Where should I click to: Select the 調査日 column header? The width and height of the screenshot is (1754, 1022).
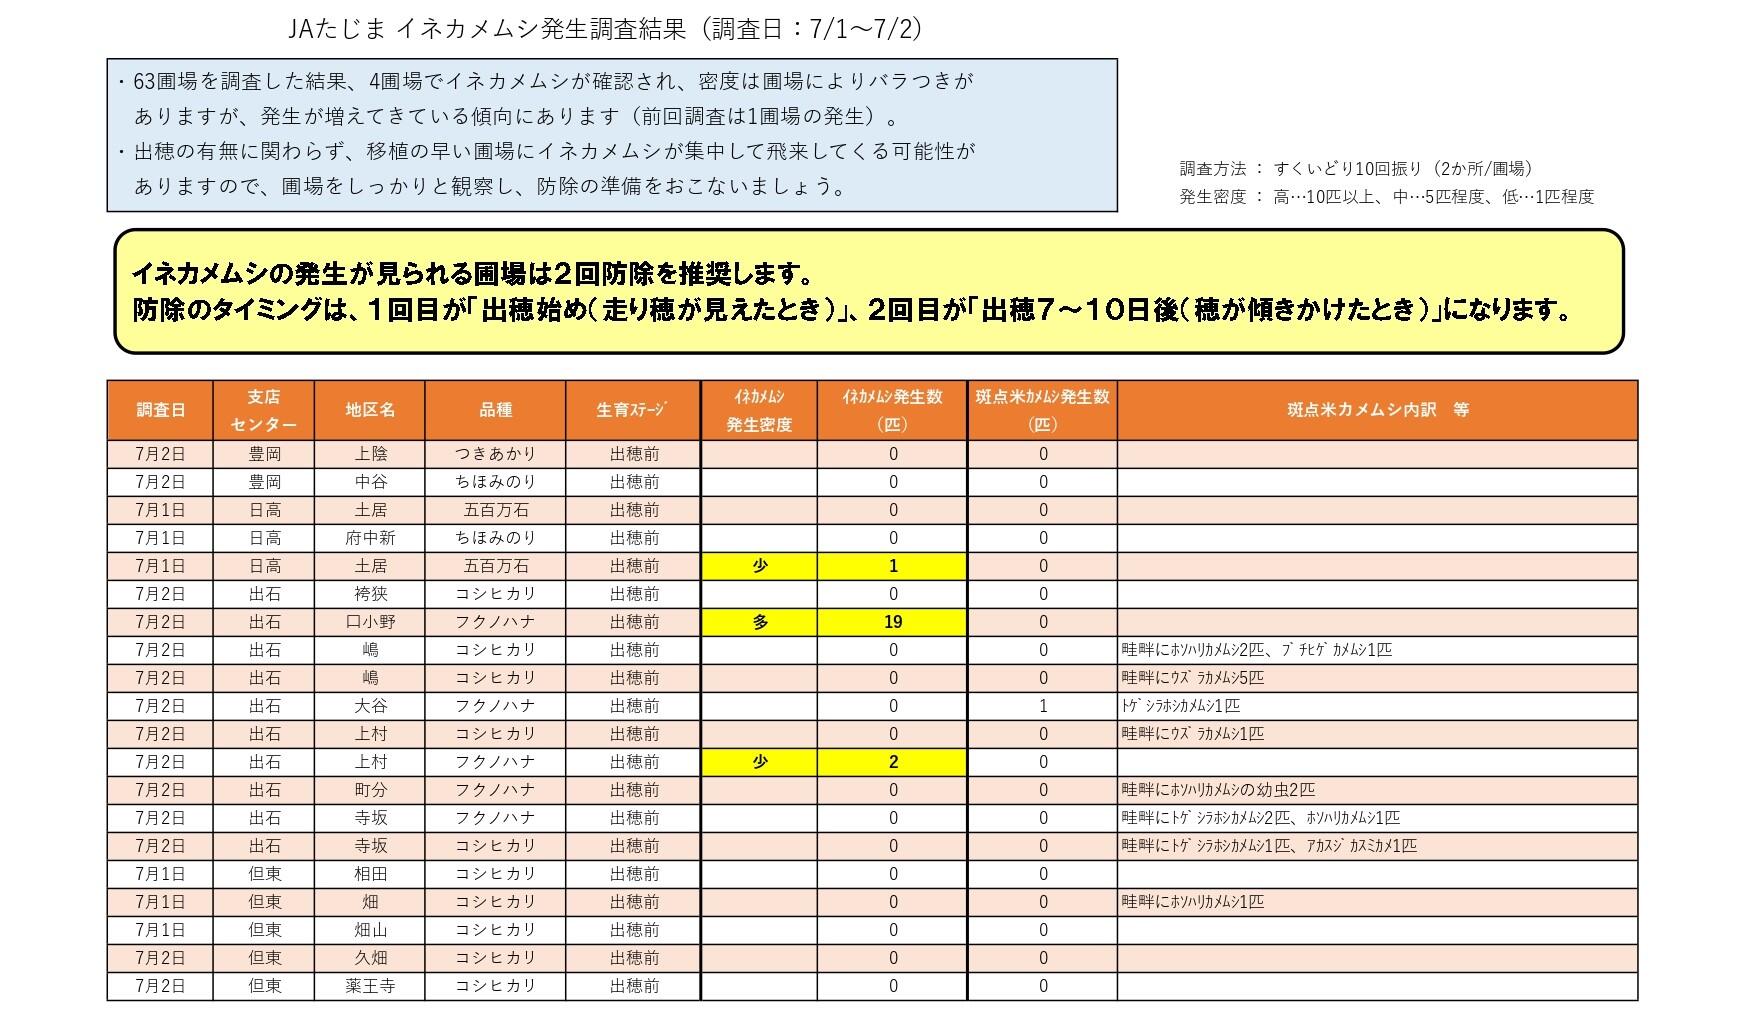click(x=160, y=410)
